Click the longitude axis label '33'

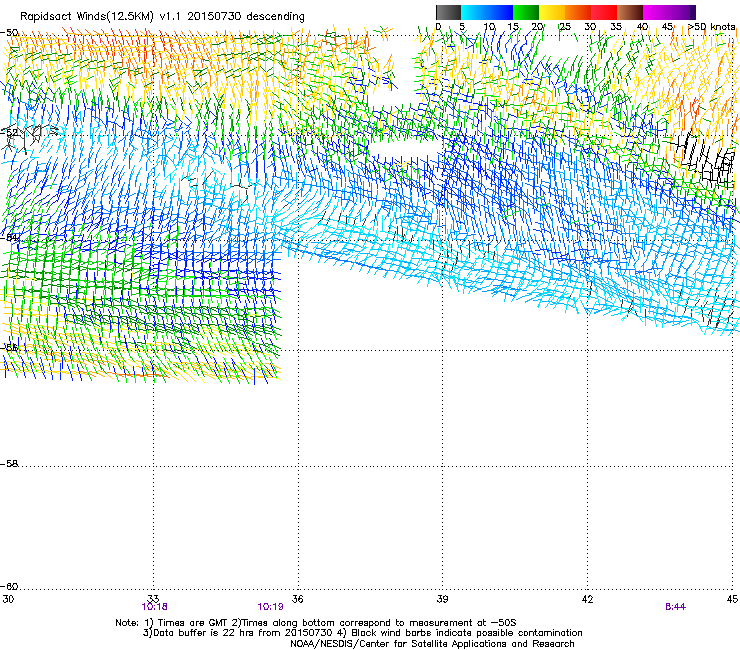tap(153, 599)
